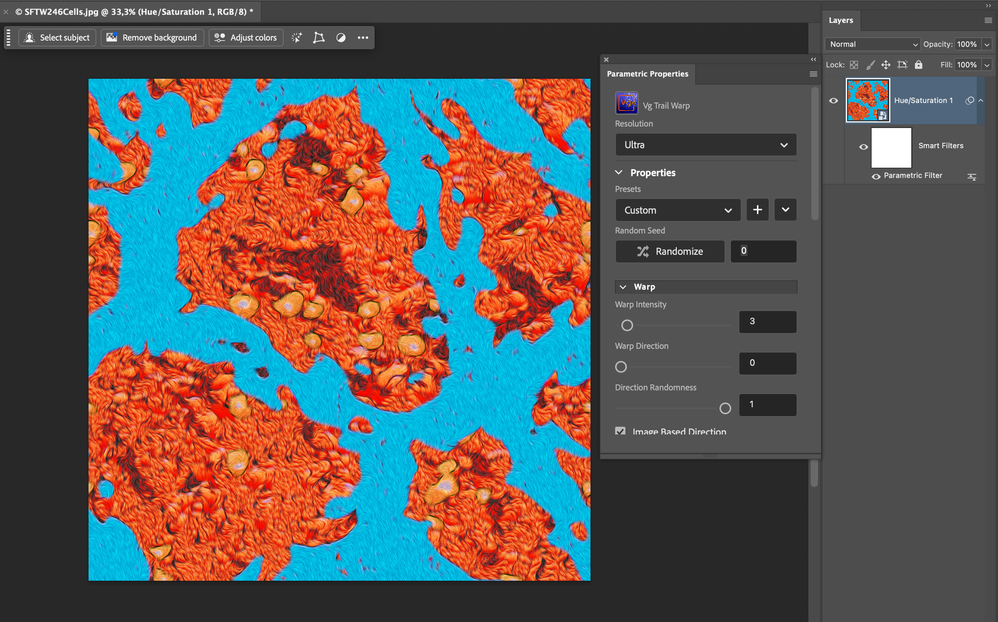Viewport: 998px width, 622px height.
Task: Select the Parametric Properties tab
Action: tap(647, 74)
